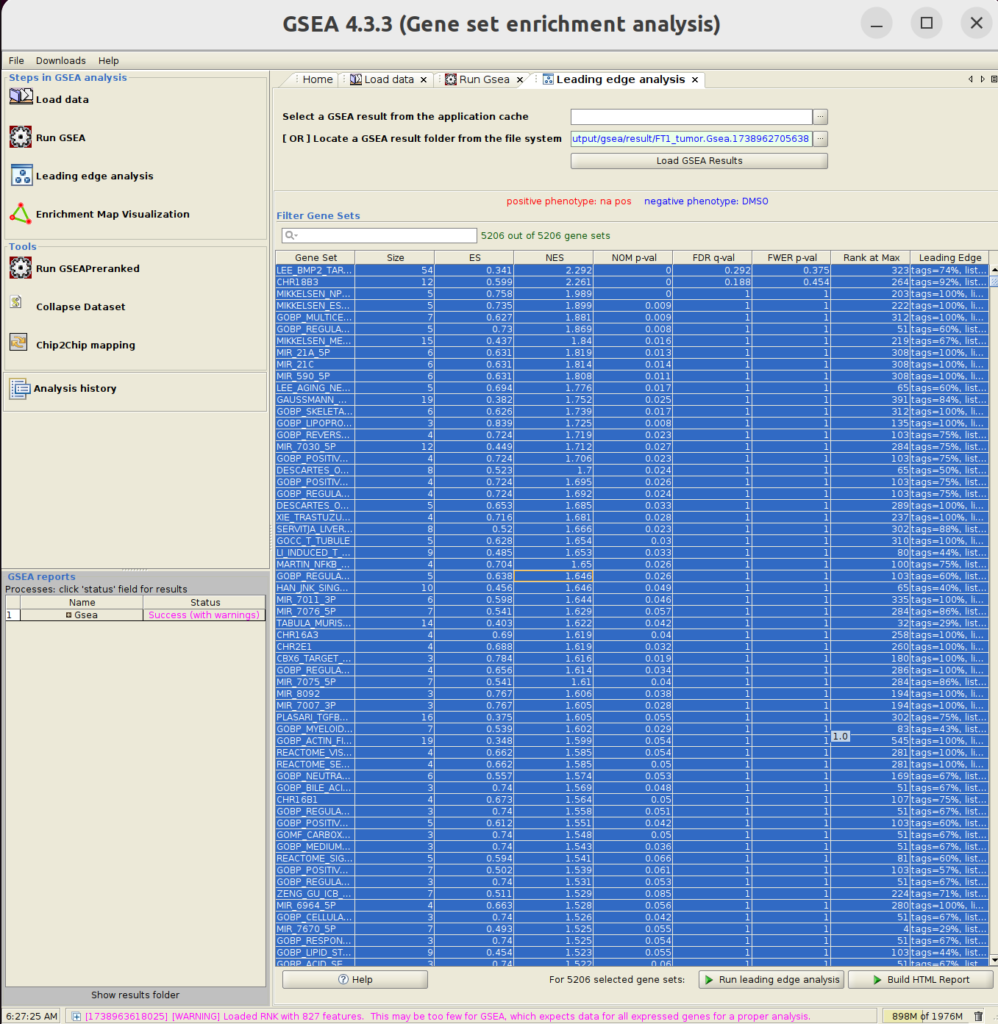Open the Downloads menu

(x=61, y=60)
